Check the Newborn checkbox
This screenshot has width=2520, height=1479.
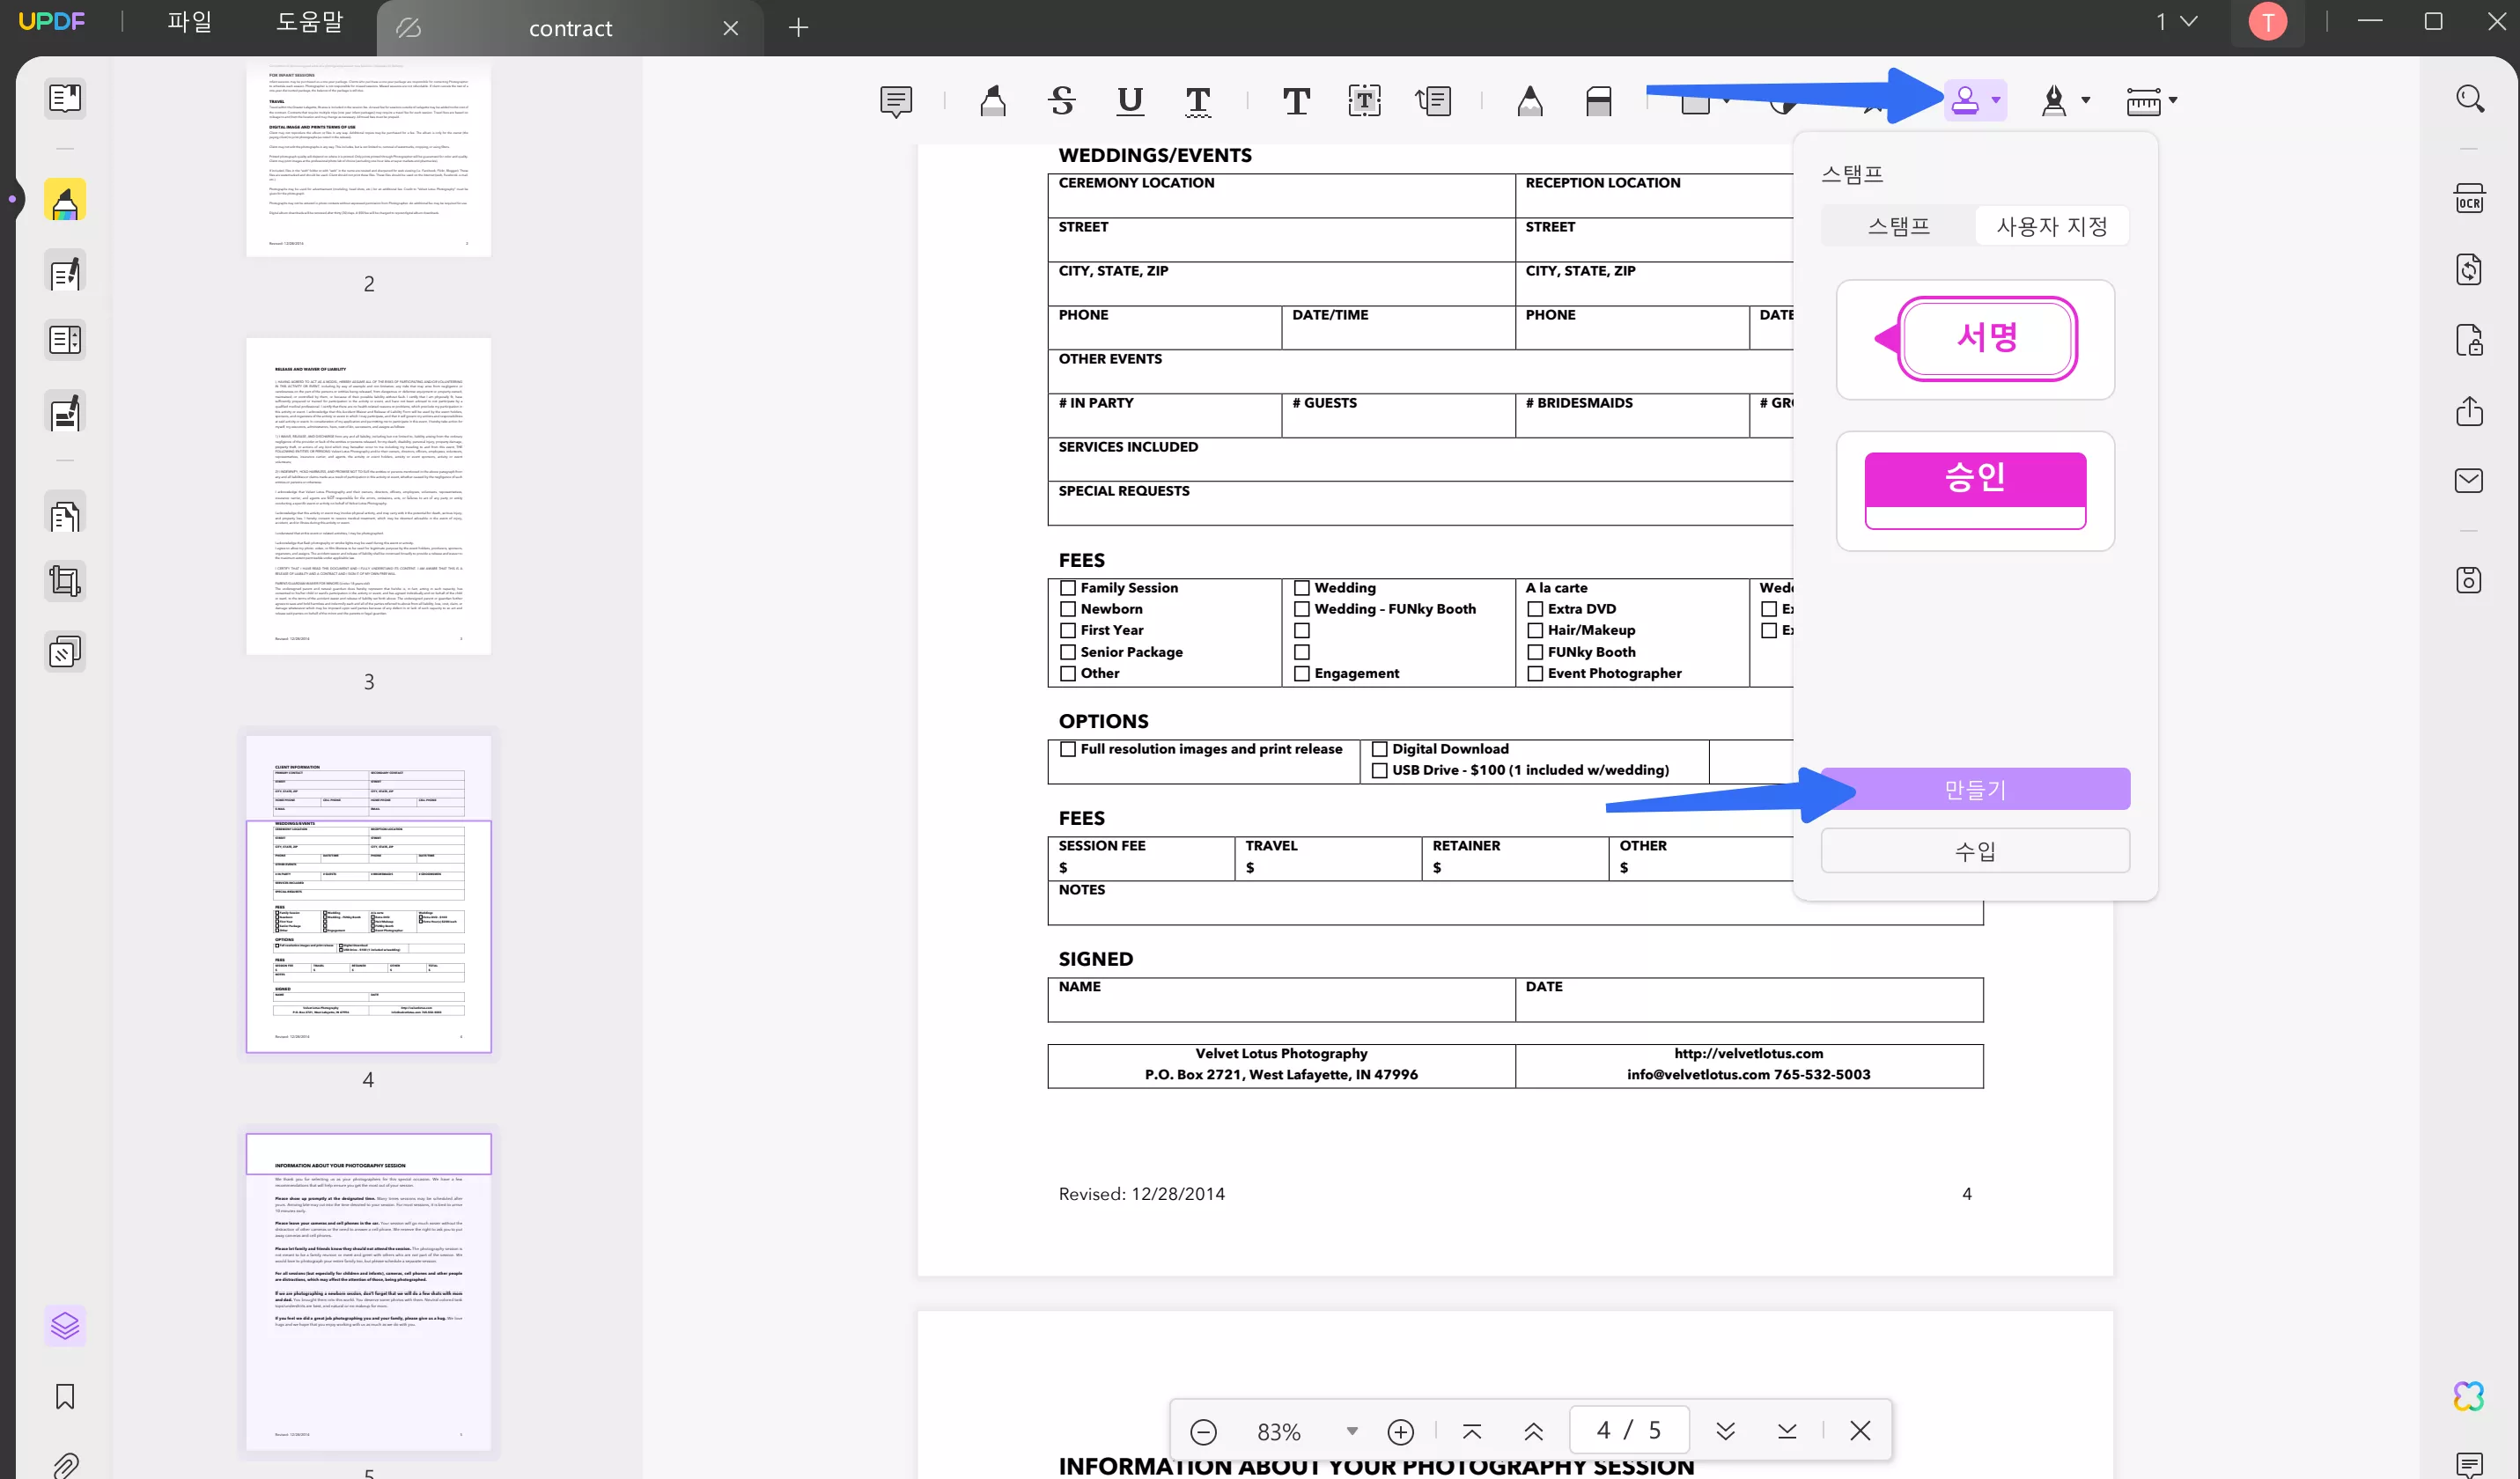tap(1068, 609)
